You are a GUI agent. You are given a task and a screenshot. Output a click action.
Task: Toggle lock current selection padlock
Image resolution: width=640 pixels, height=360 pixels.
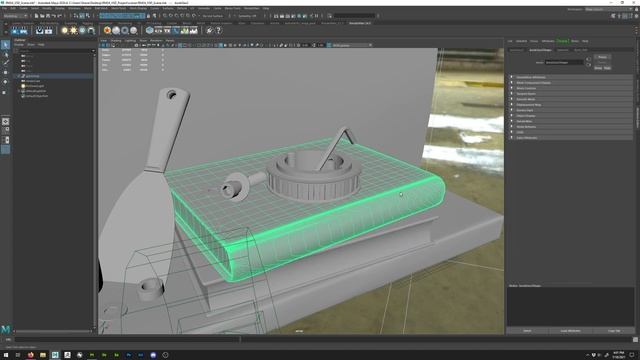pyautogui.click(x=148, y=16)
